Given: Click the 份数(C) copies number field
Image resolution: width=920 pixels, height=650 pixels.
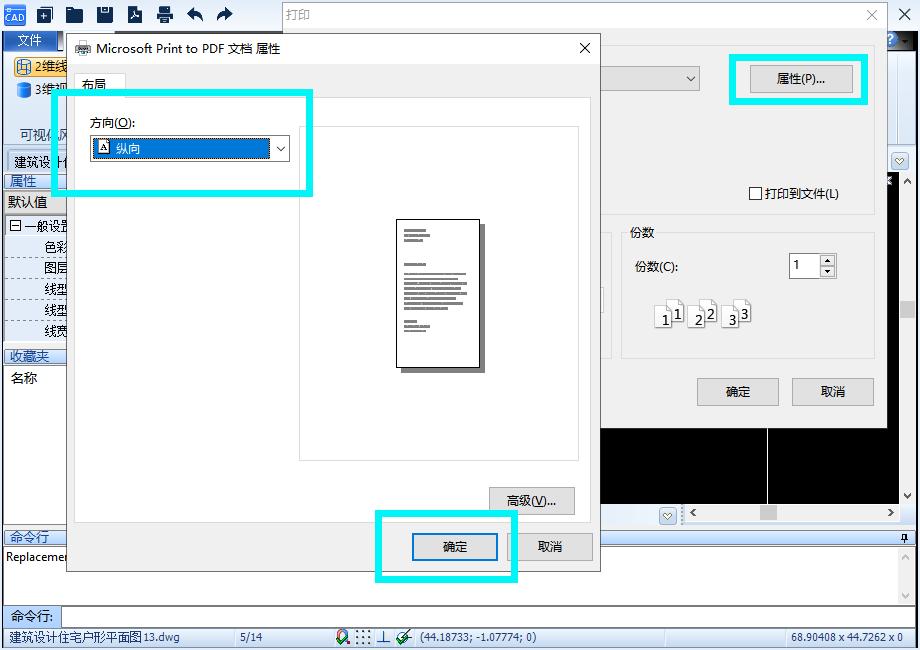Looking at the screenshot, I should [x=804, y=266].
